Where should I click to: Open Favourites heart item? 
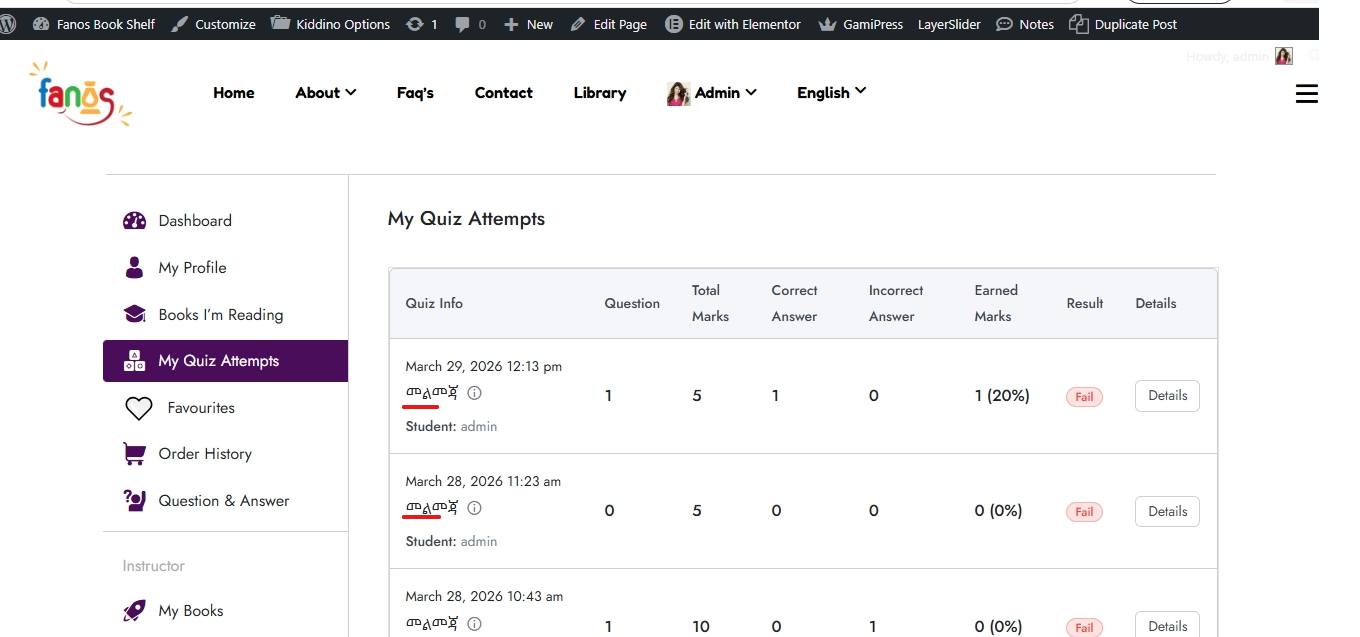pos(200,408)
